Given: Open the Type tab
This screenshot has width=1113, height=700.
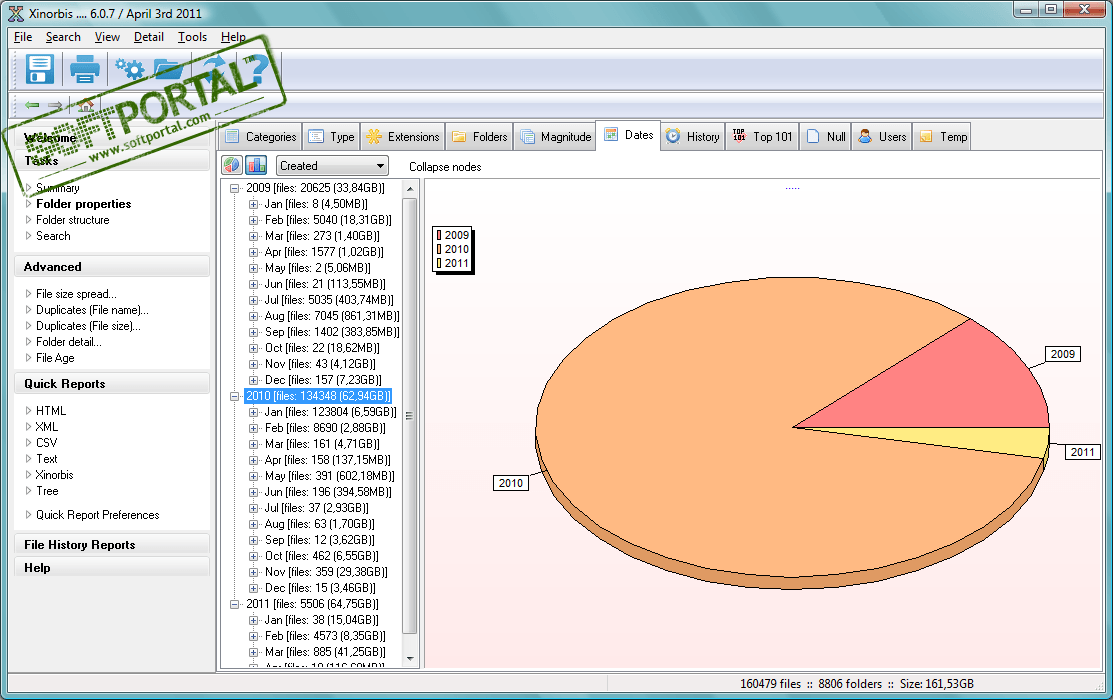Looking at the screenshot, I should (331, 136).
